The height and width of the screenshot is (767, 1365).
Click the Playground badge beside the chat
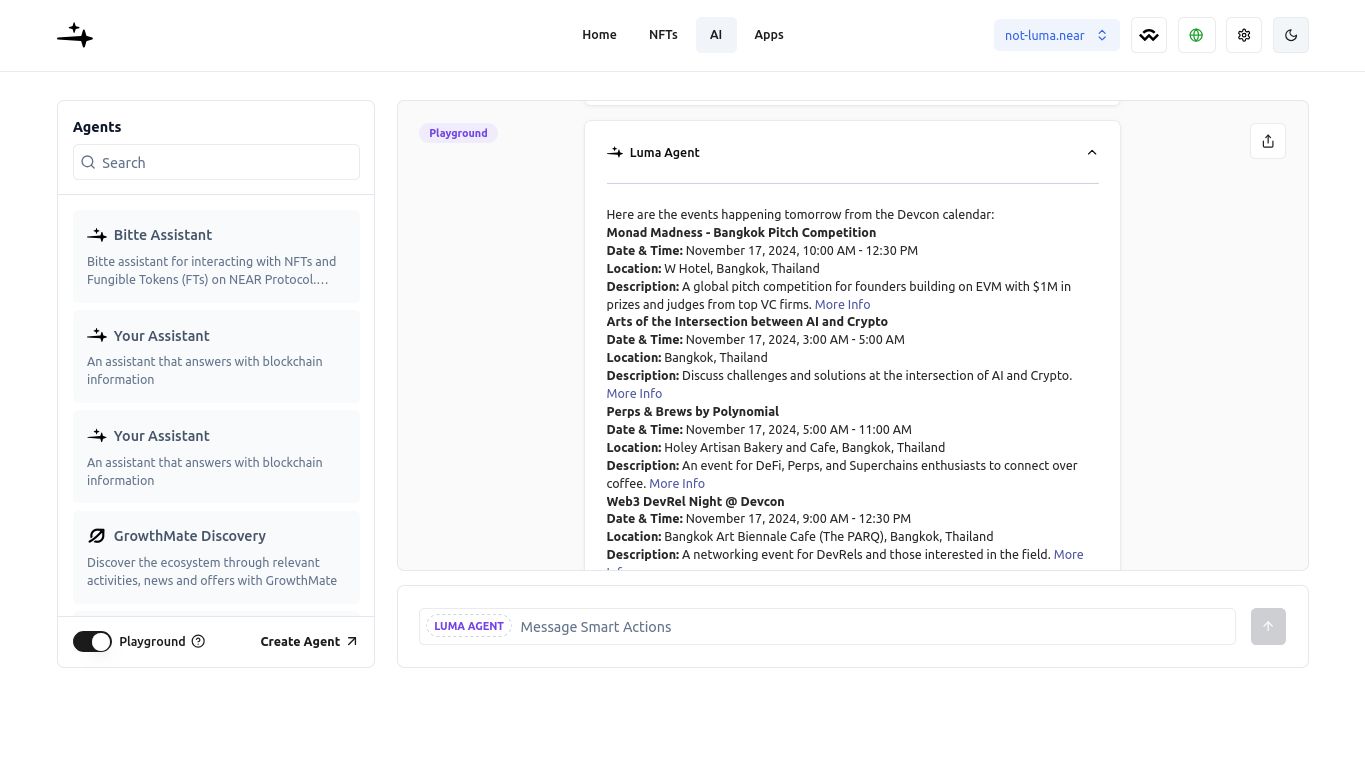click(x=458, y=133)
